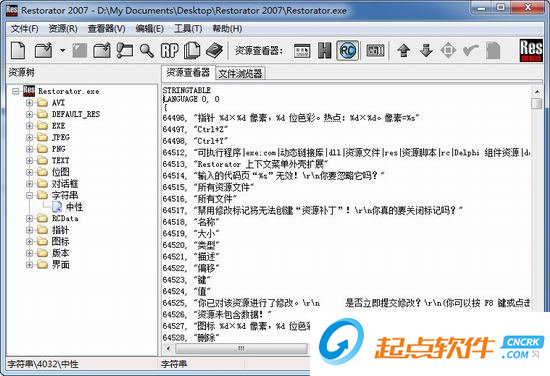This screenshot has width=550, height=376.
Task: Click the grayed crosshair target icon
Action: 448,51
